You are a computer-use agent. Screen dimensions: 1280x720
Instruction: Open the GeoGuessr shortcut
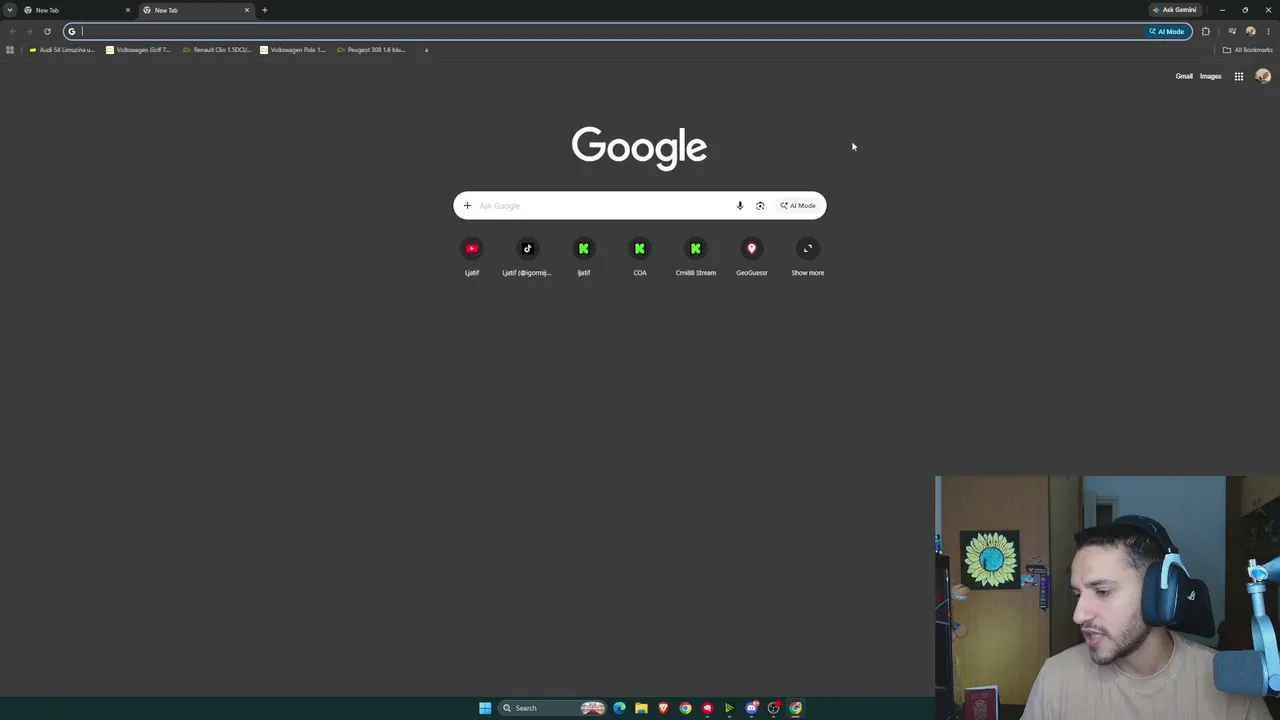pyautogui.click(x=752, y=257)
